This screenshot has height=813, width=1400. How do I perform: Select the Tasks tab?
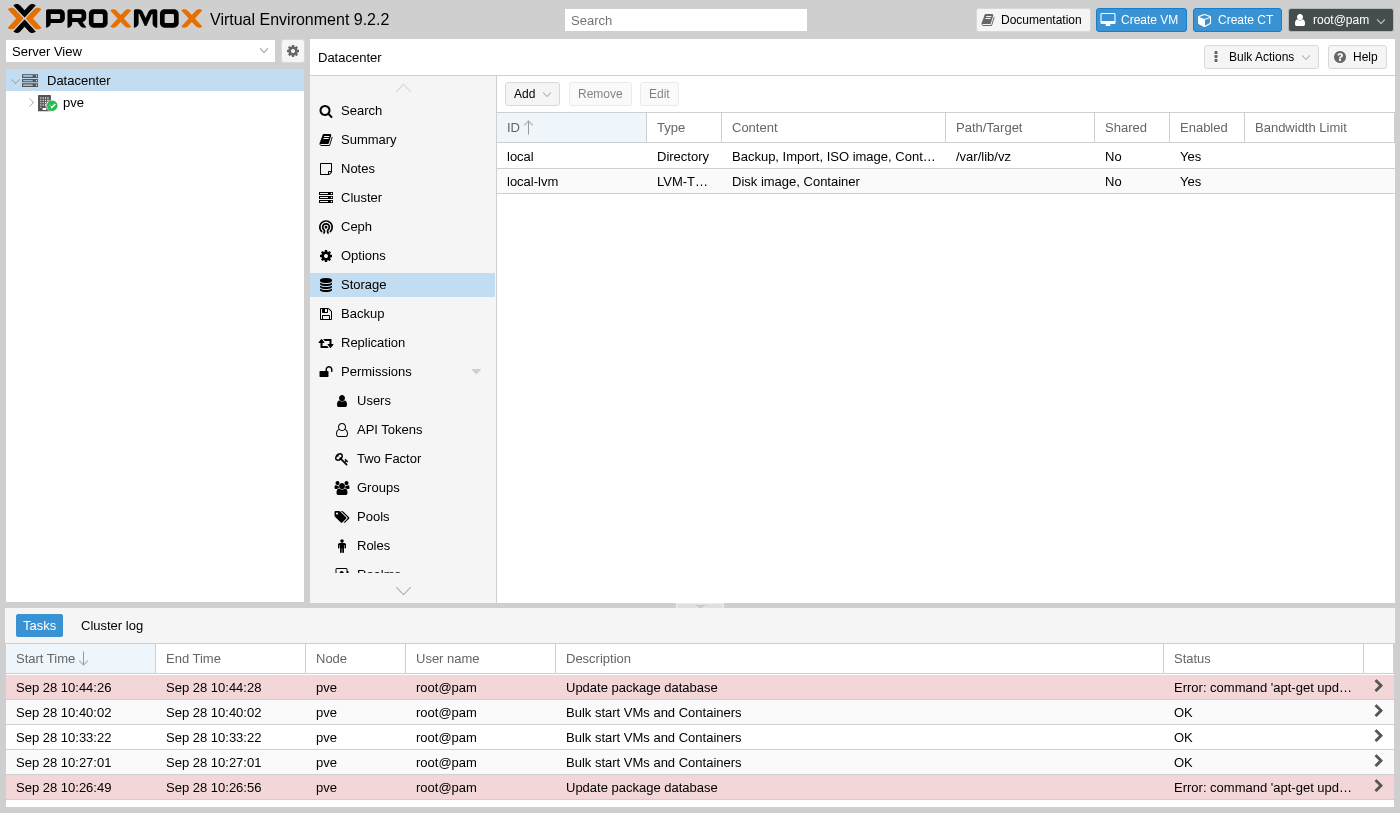pyautogui.click(x=39, y=626)
